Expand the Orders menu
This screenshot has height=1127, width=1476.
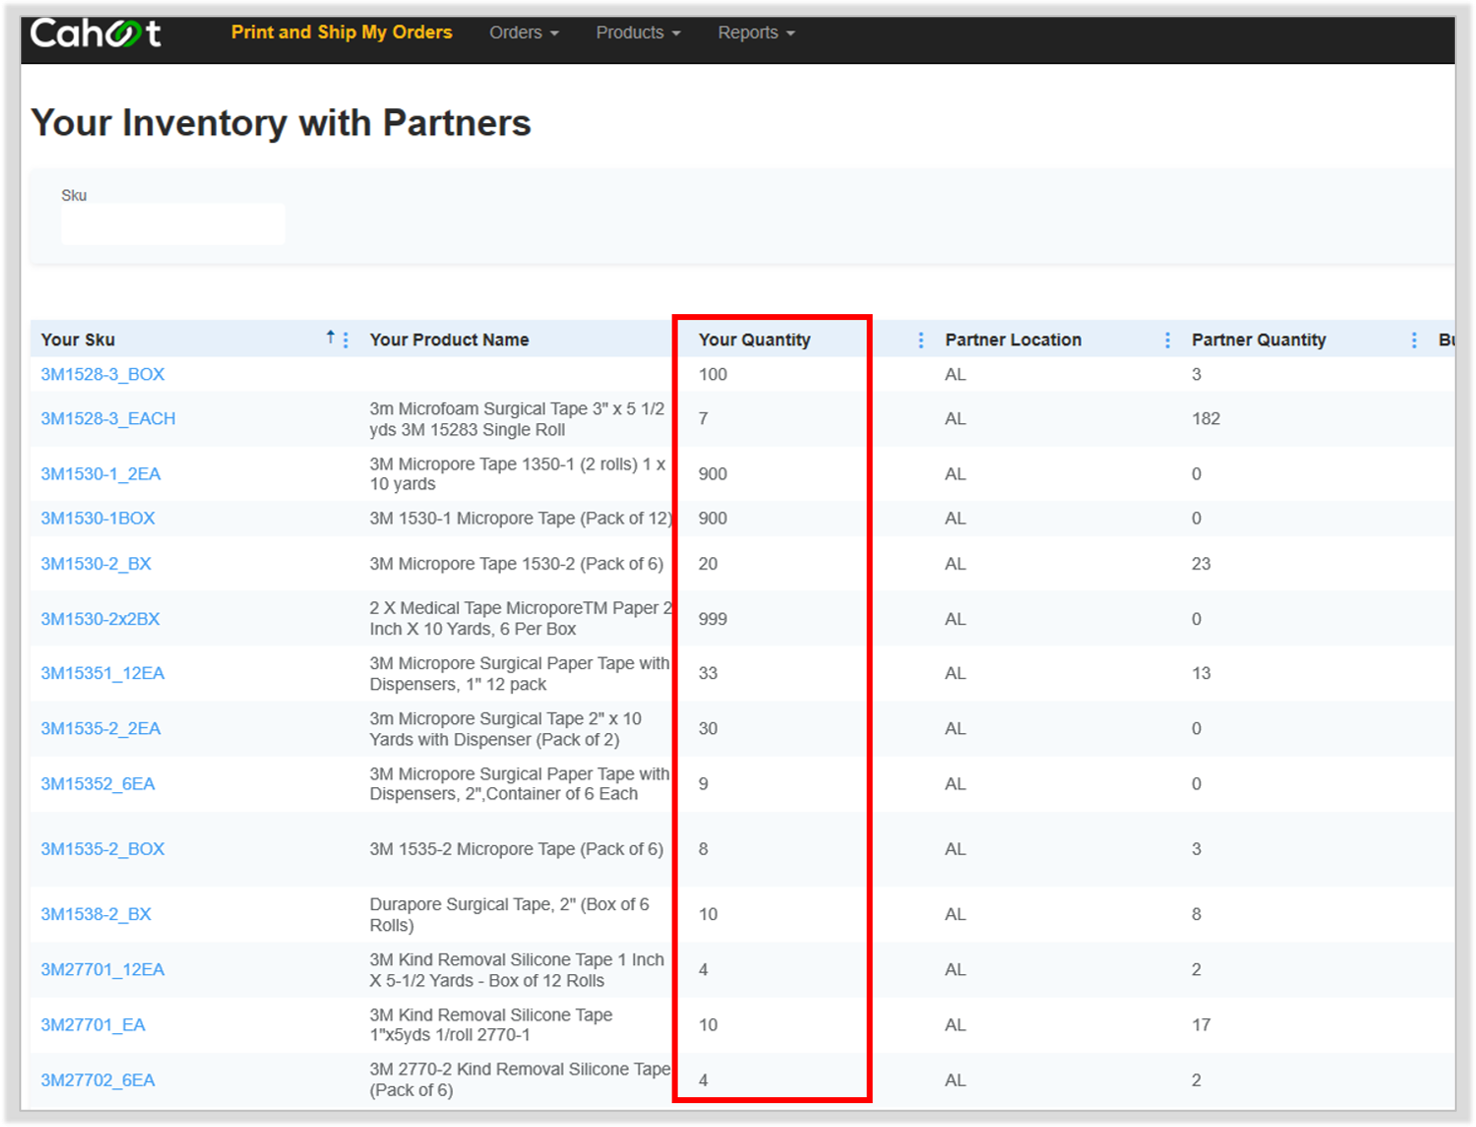tap(524, 33)
